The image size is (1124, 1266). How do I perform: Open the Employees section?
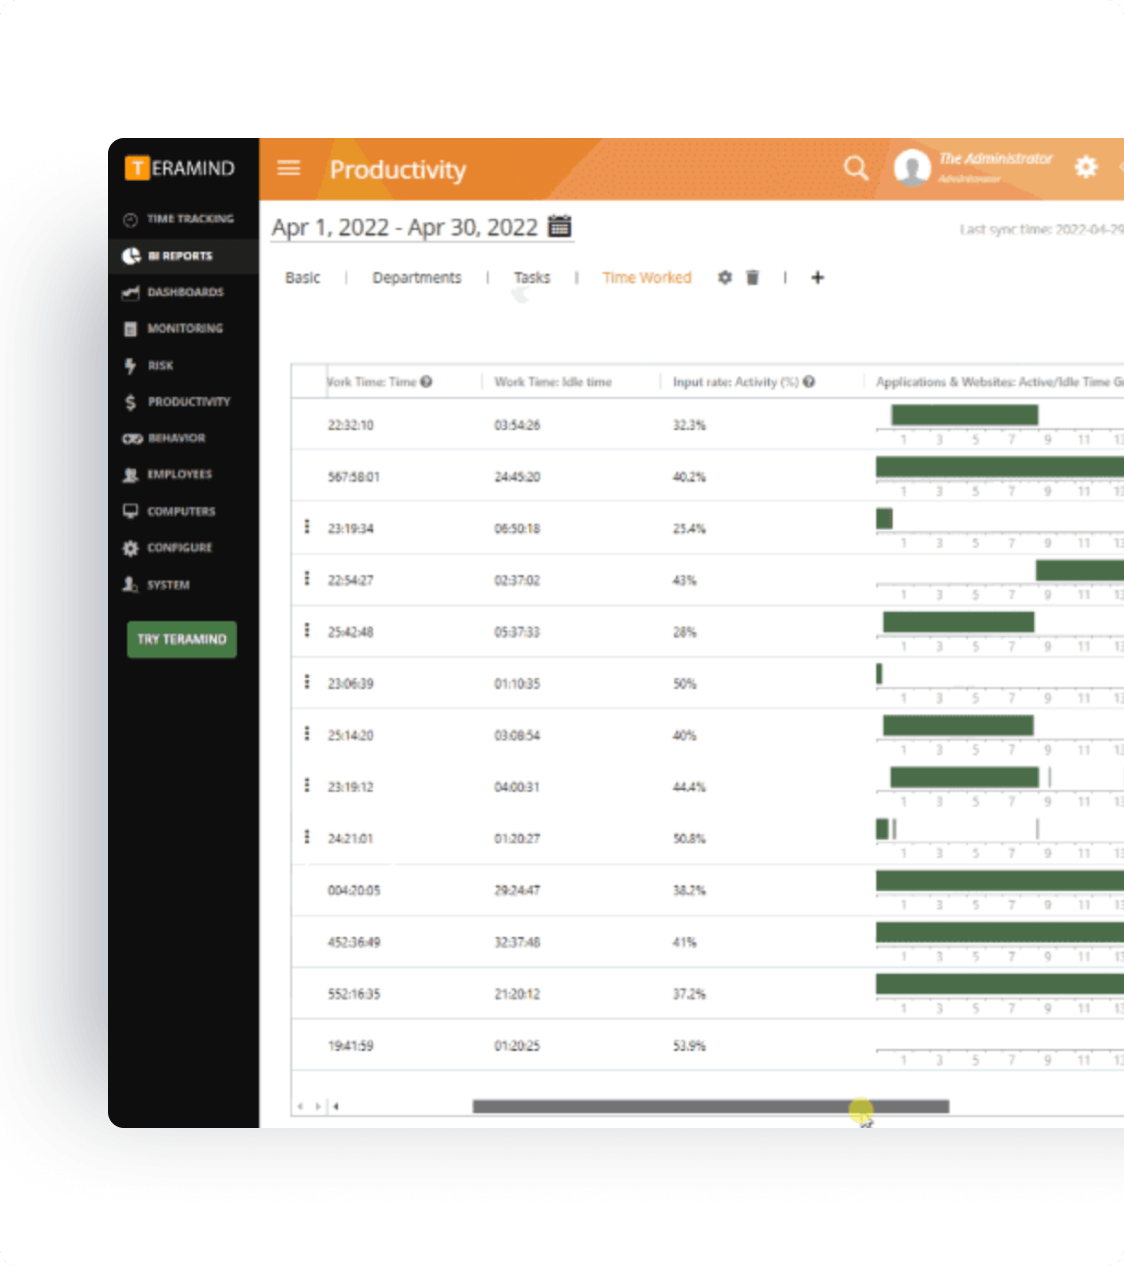click(179, 474)
